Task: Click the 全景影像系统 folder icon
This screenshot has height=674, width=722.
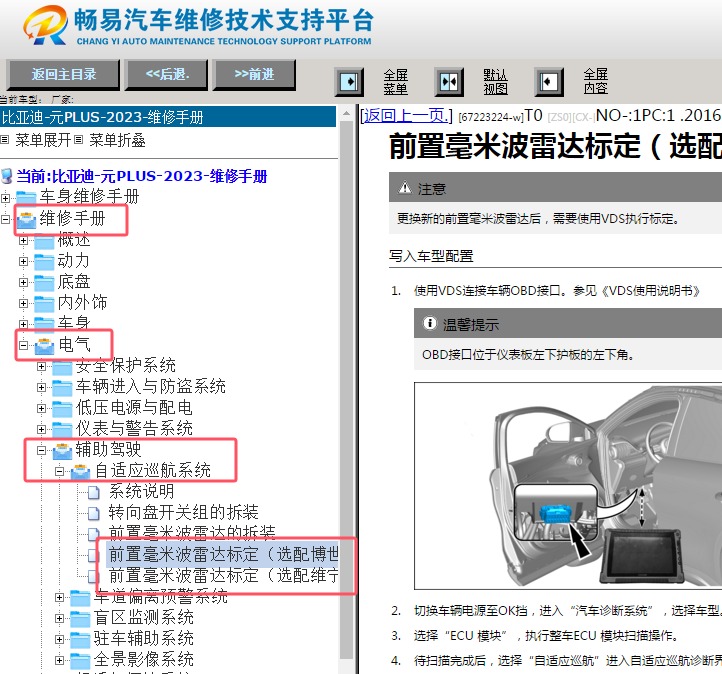Action: [x=80, y=661]
